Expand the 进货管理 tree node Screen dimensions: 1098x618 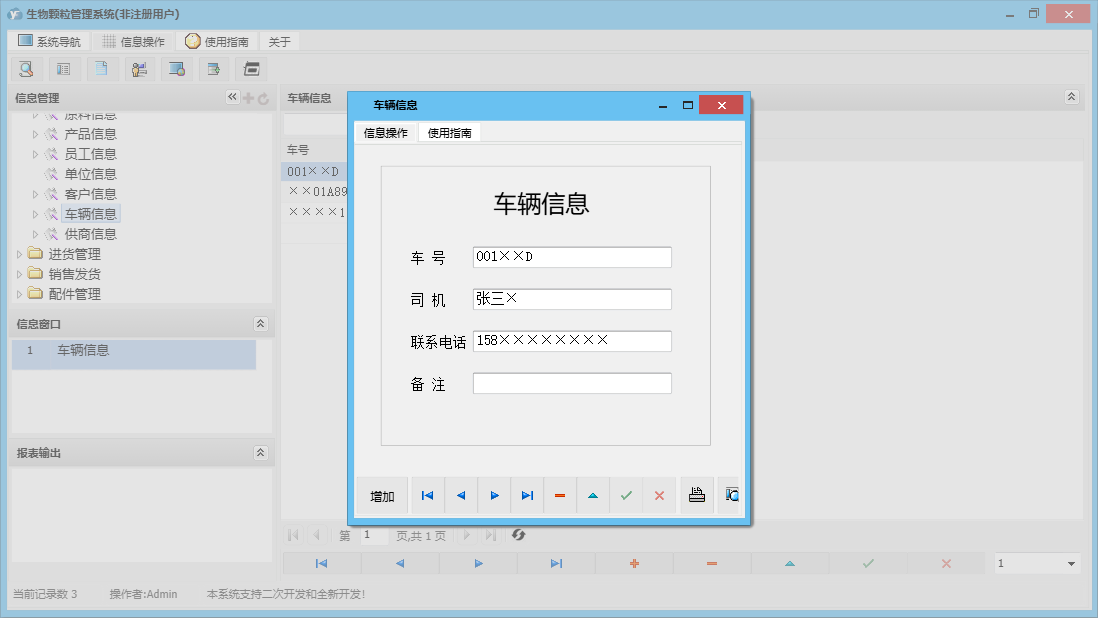pos(20,253)
